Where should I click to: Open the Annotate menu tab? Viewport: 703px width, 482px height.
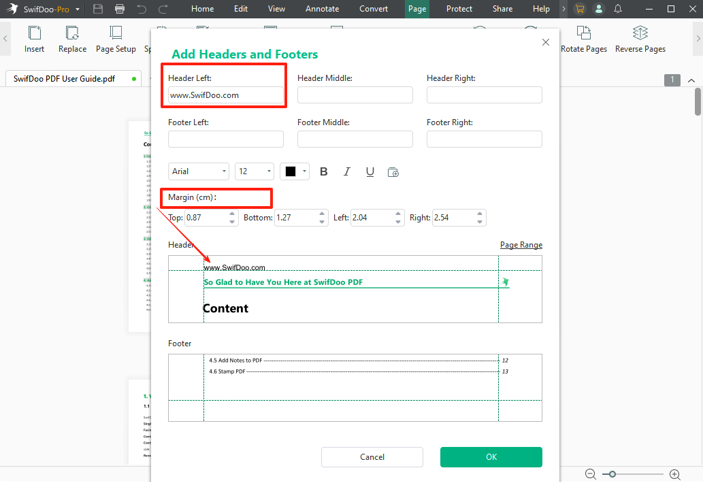coord(322,9)
